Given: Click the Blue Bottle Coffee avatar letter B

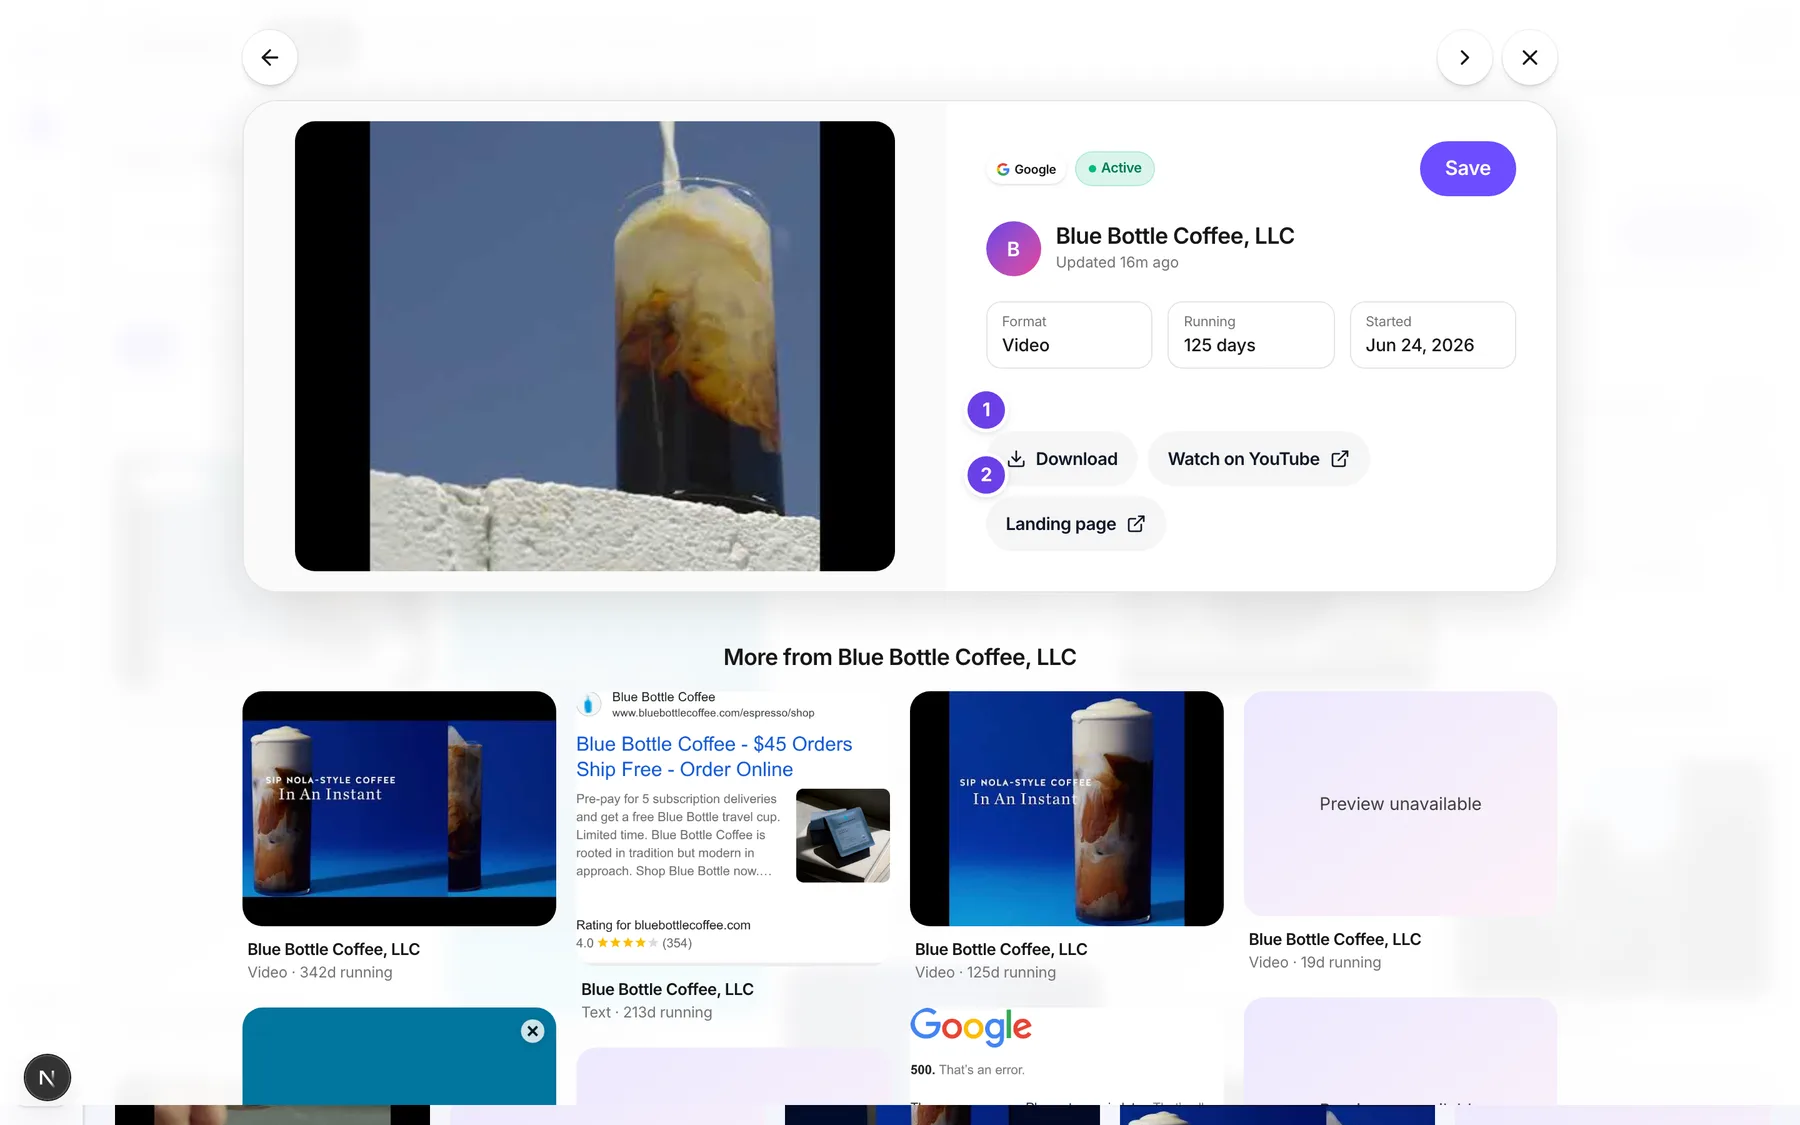Looking at the screenshot, I should coord(1013,249).
